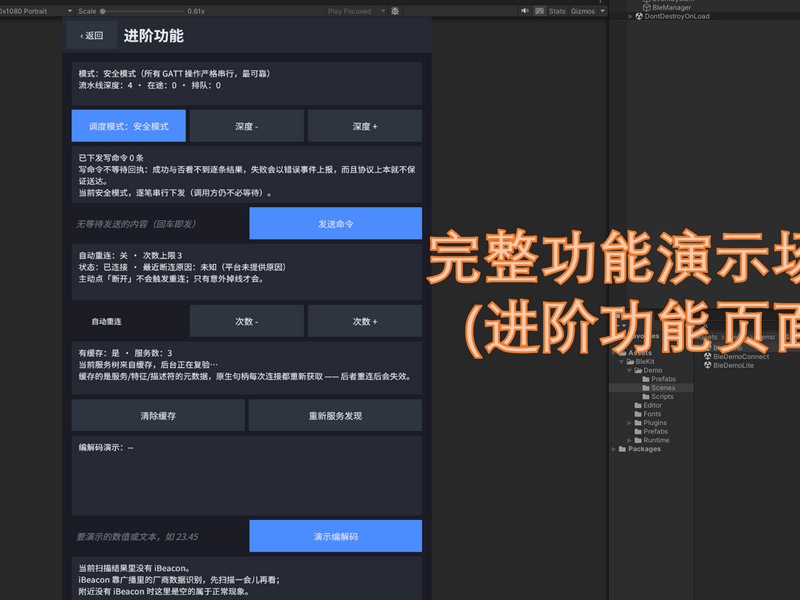Screen dimensions: 800x600
Task: Toggle the Gizmos button
Action: coord(583,11)
